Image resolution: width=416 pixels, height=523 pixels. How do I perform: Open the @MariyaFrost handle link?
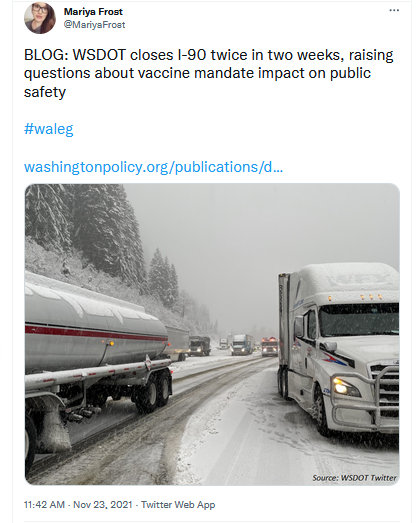(x=94, y=25)
